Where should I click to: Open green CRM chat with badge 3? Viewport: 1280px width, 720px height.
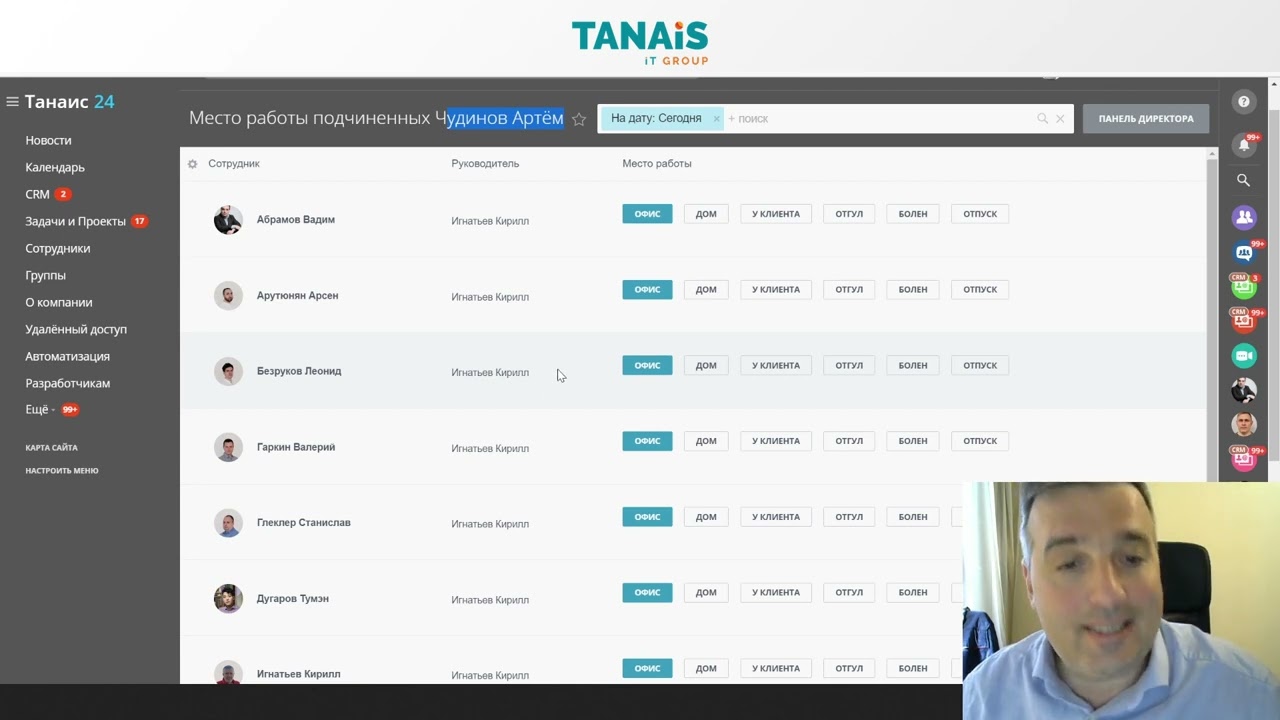1244,287
